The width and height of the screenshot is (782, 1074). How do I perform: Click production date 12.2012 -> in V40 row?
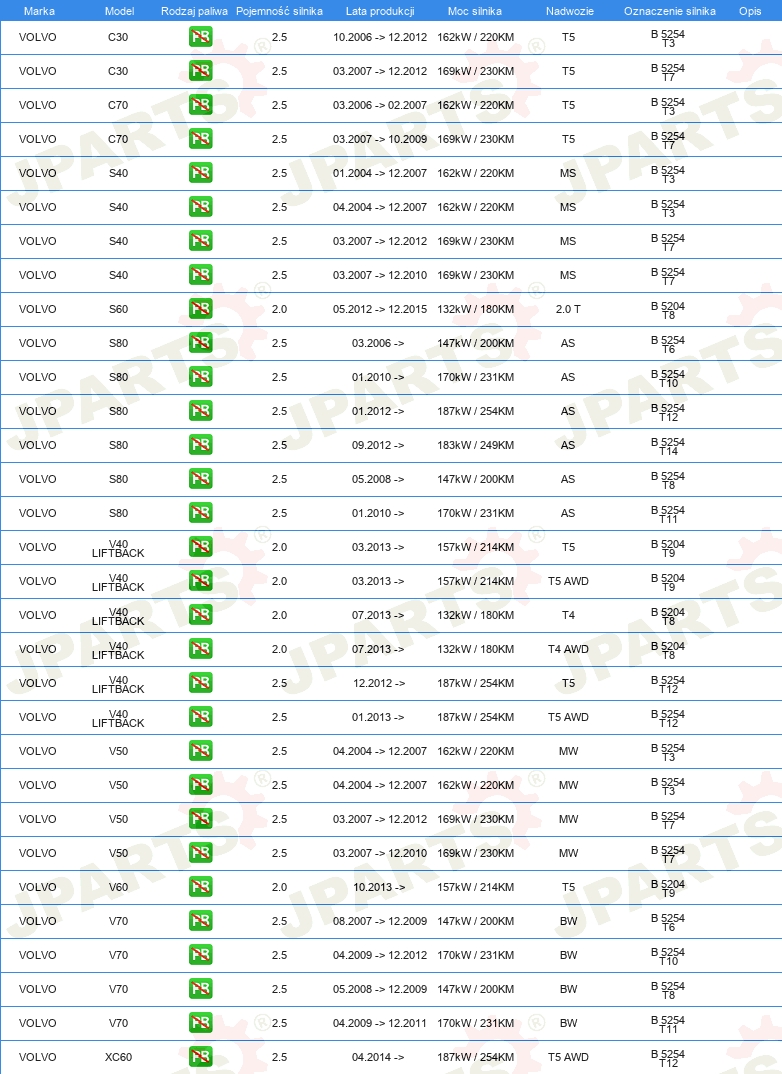tap(379, 683)
